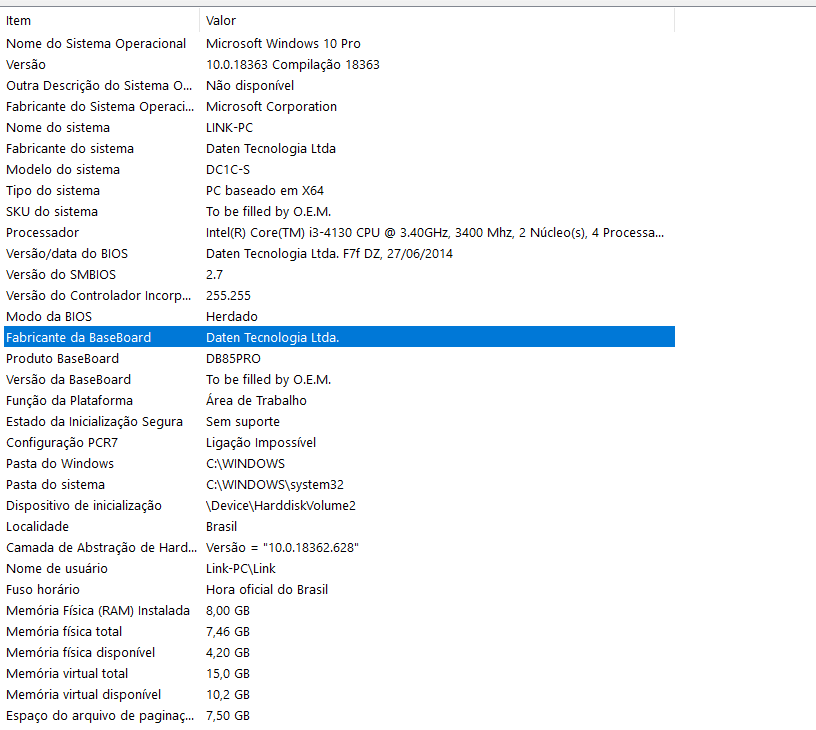816x730 pixels.
Task: Select the Fabricante do Sistema Operacional row
Action: click(x=339, y=107)
